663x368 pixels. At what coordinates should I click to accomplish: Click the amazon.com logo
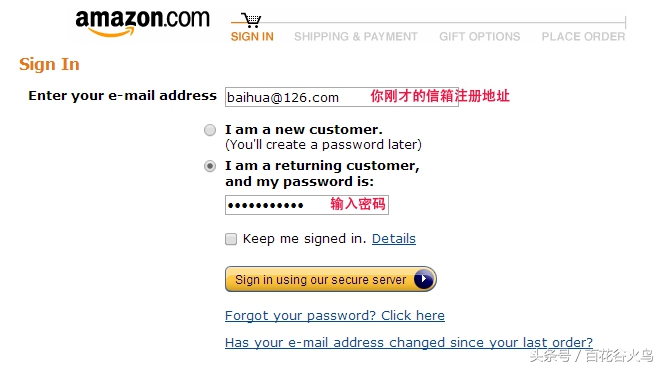(x=142, y=23)
